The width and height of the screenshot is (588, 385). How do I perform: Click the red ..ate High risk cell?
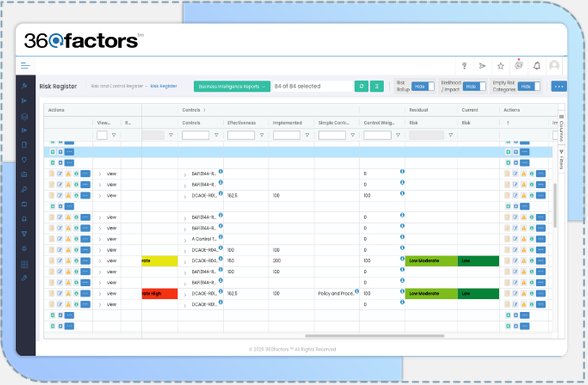160,294
